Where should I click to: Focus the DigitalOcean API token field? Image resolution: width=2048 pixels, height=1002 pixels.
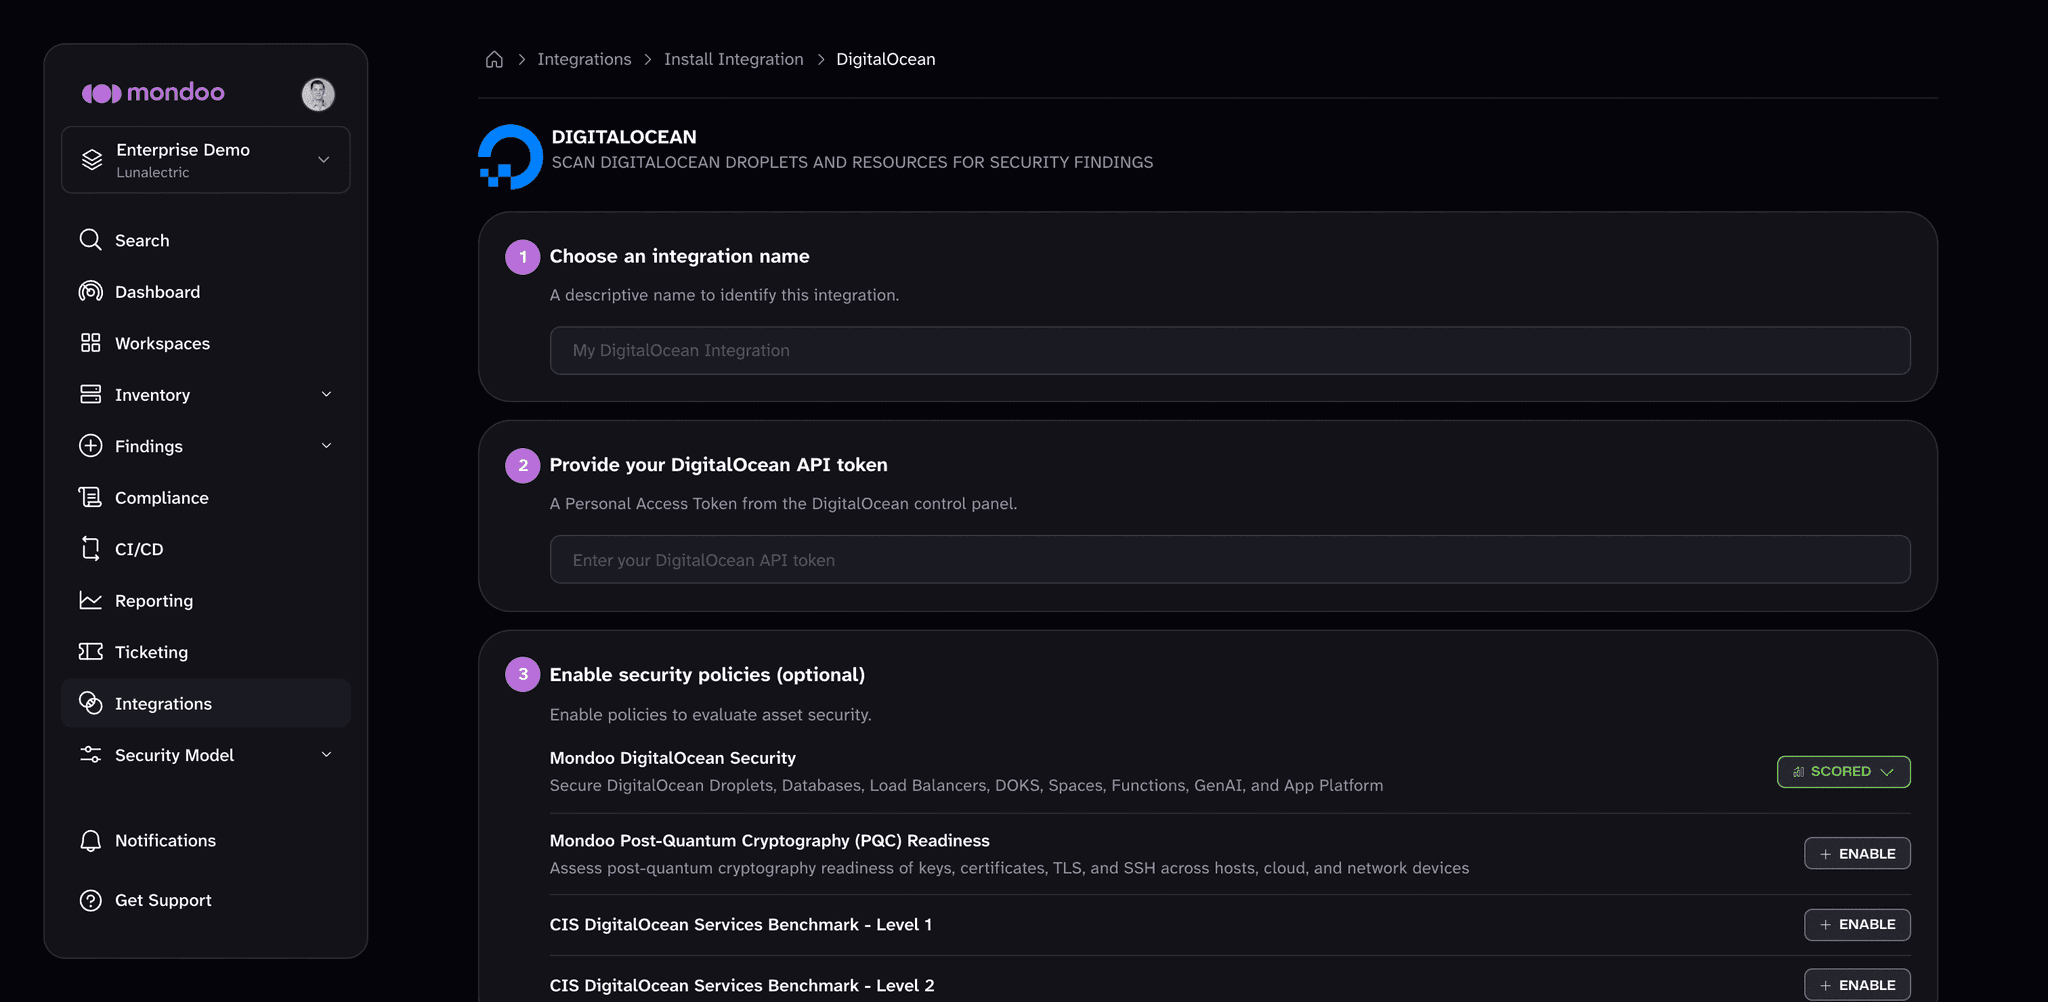pyautogui.click(x=1230, y=560)
